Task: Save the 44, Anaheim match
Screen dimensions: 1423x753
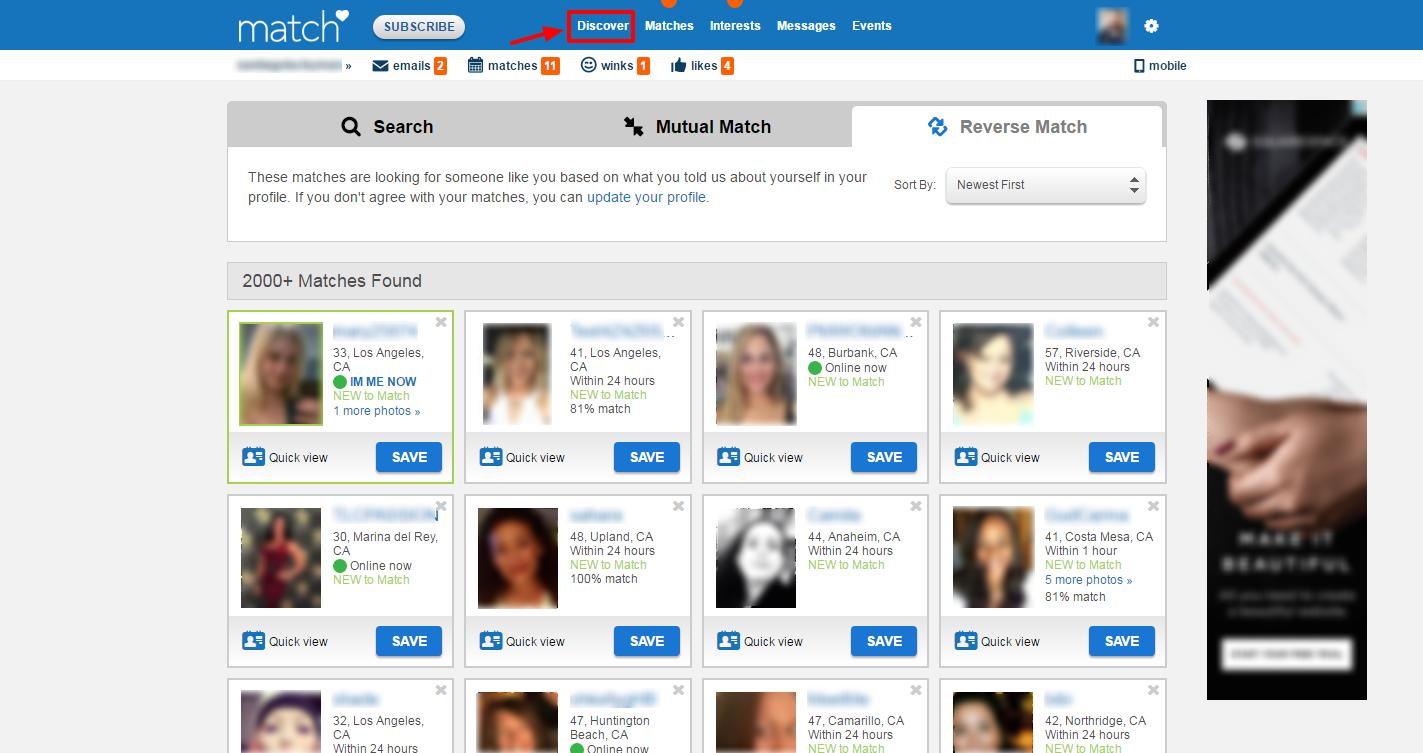Action: pyautogui.click(x=884, y=641)
